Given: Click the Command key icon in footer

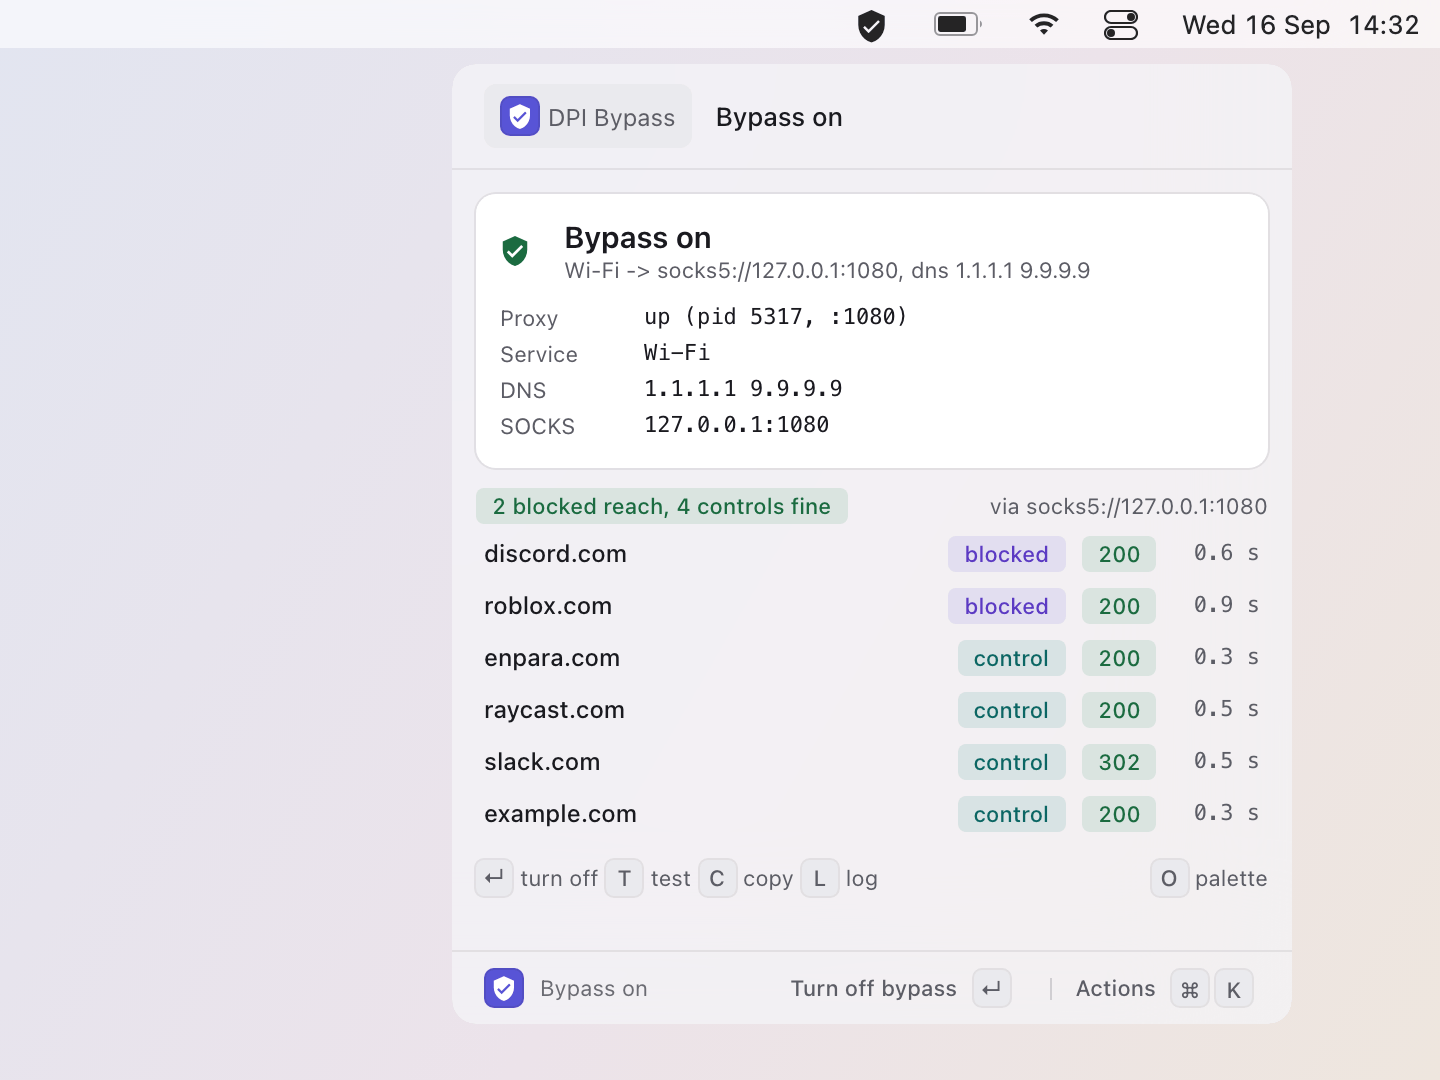Looking at the screenshot, I should [x=1190, y=989].
